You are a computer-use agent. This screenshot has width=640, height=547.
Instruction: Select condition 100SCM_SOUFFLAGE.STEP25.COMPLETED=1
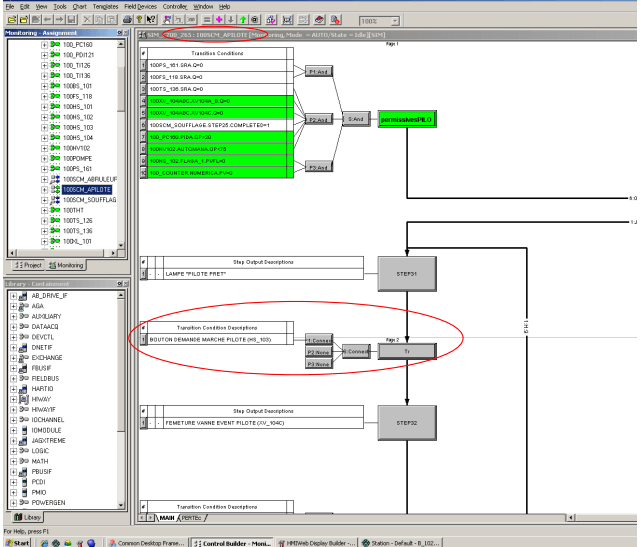point(217,125)
